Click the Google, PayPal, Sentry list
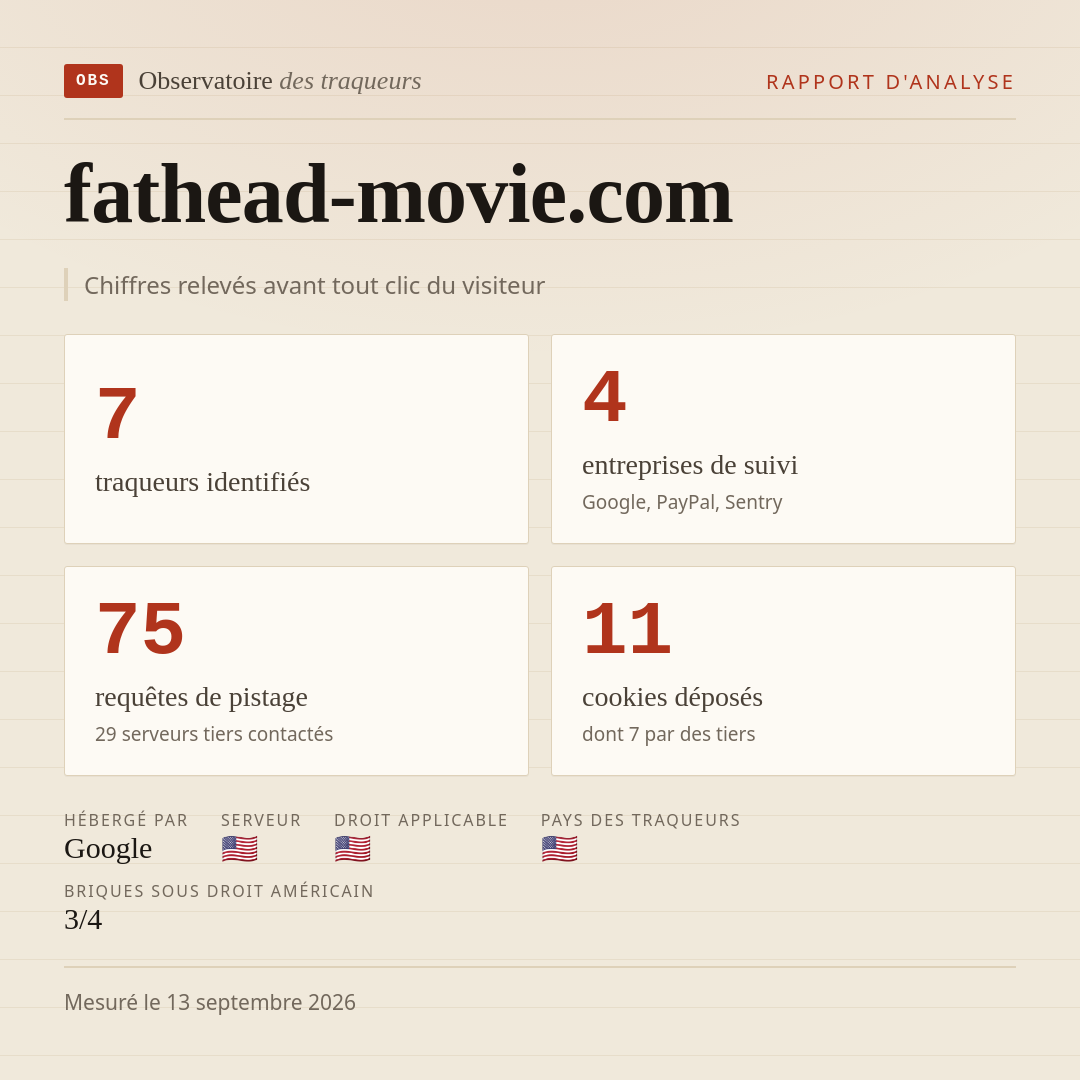1080x1080 pixels. (x=682, y=502)
